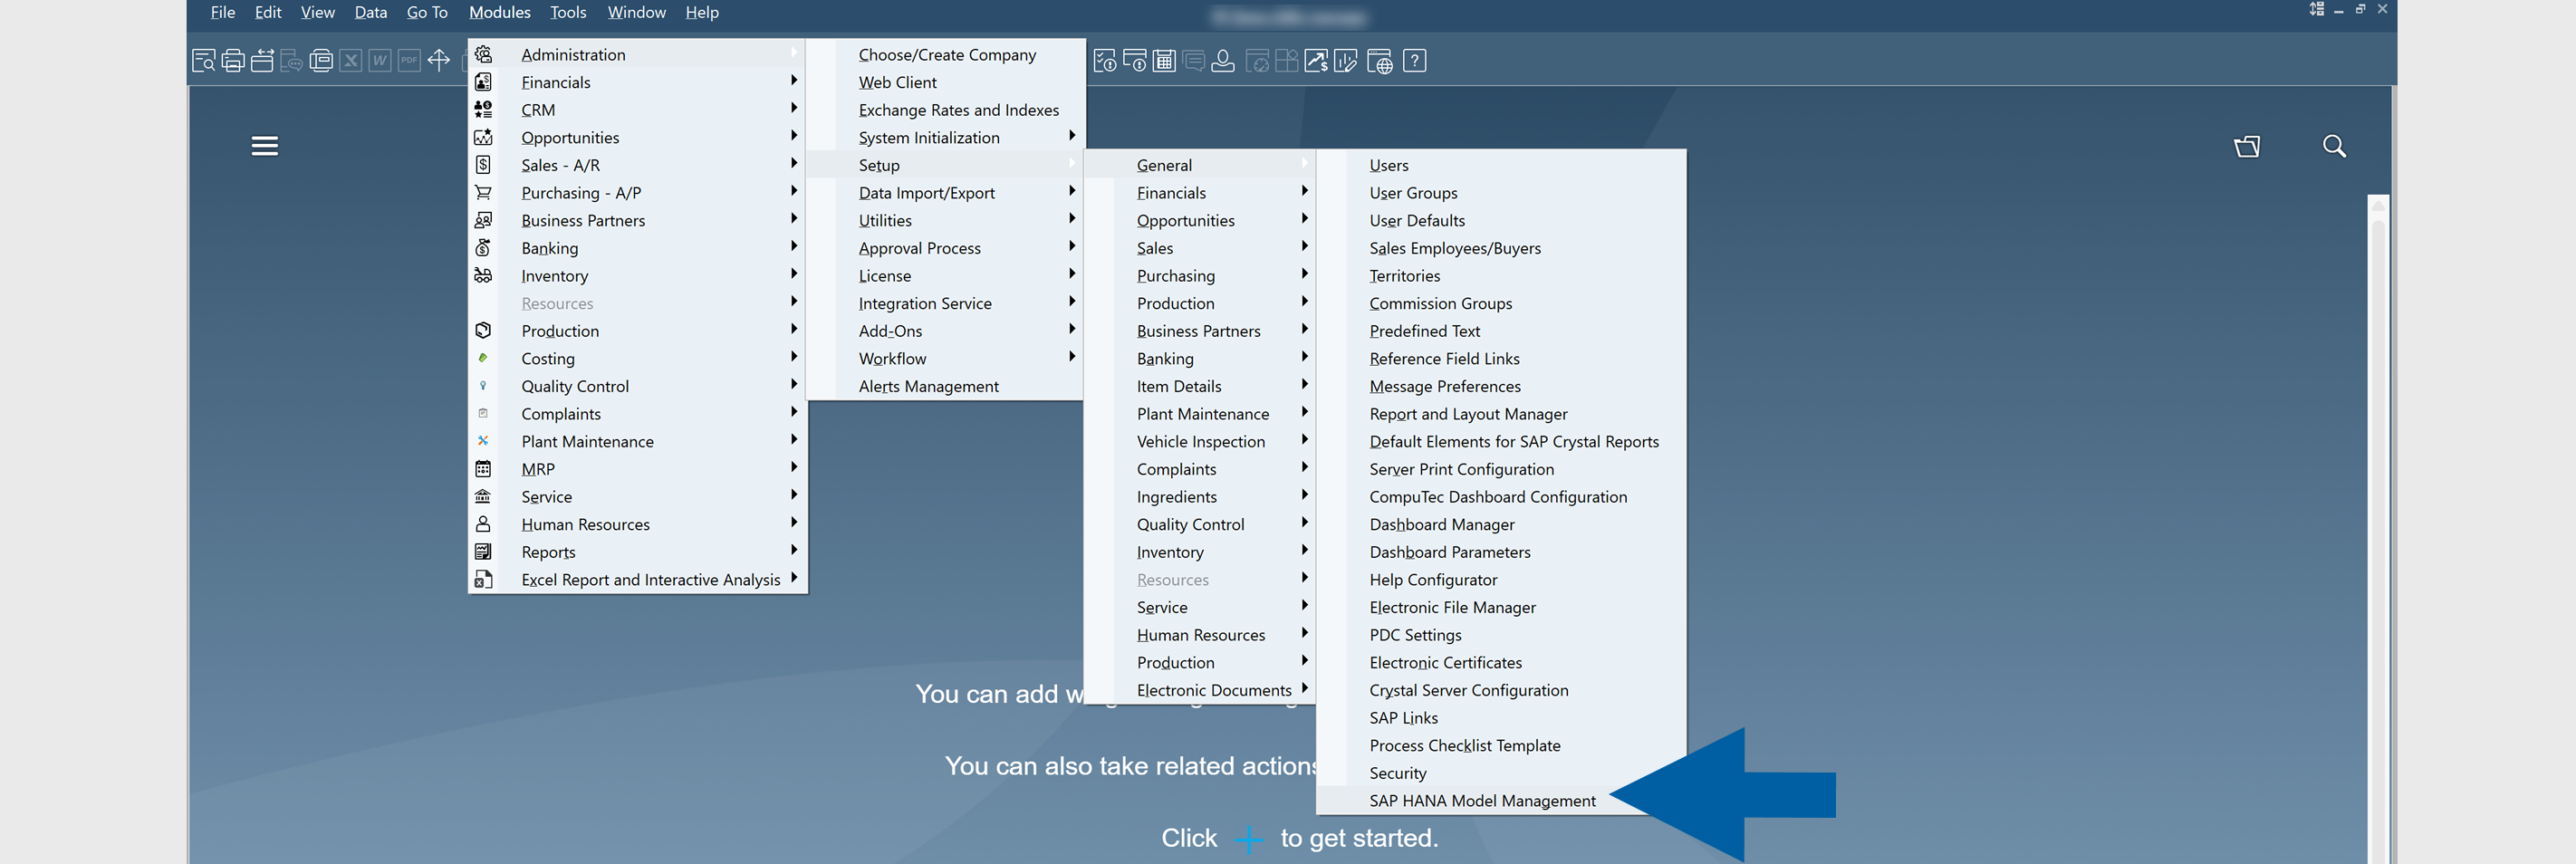Click the Excel Report module icon

[483, 579]
